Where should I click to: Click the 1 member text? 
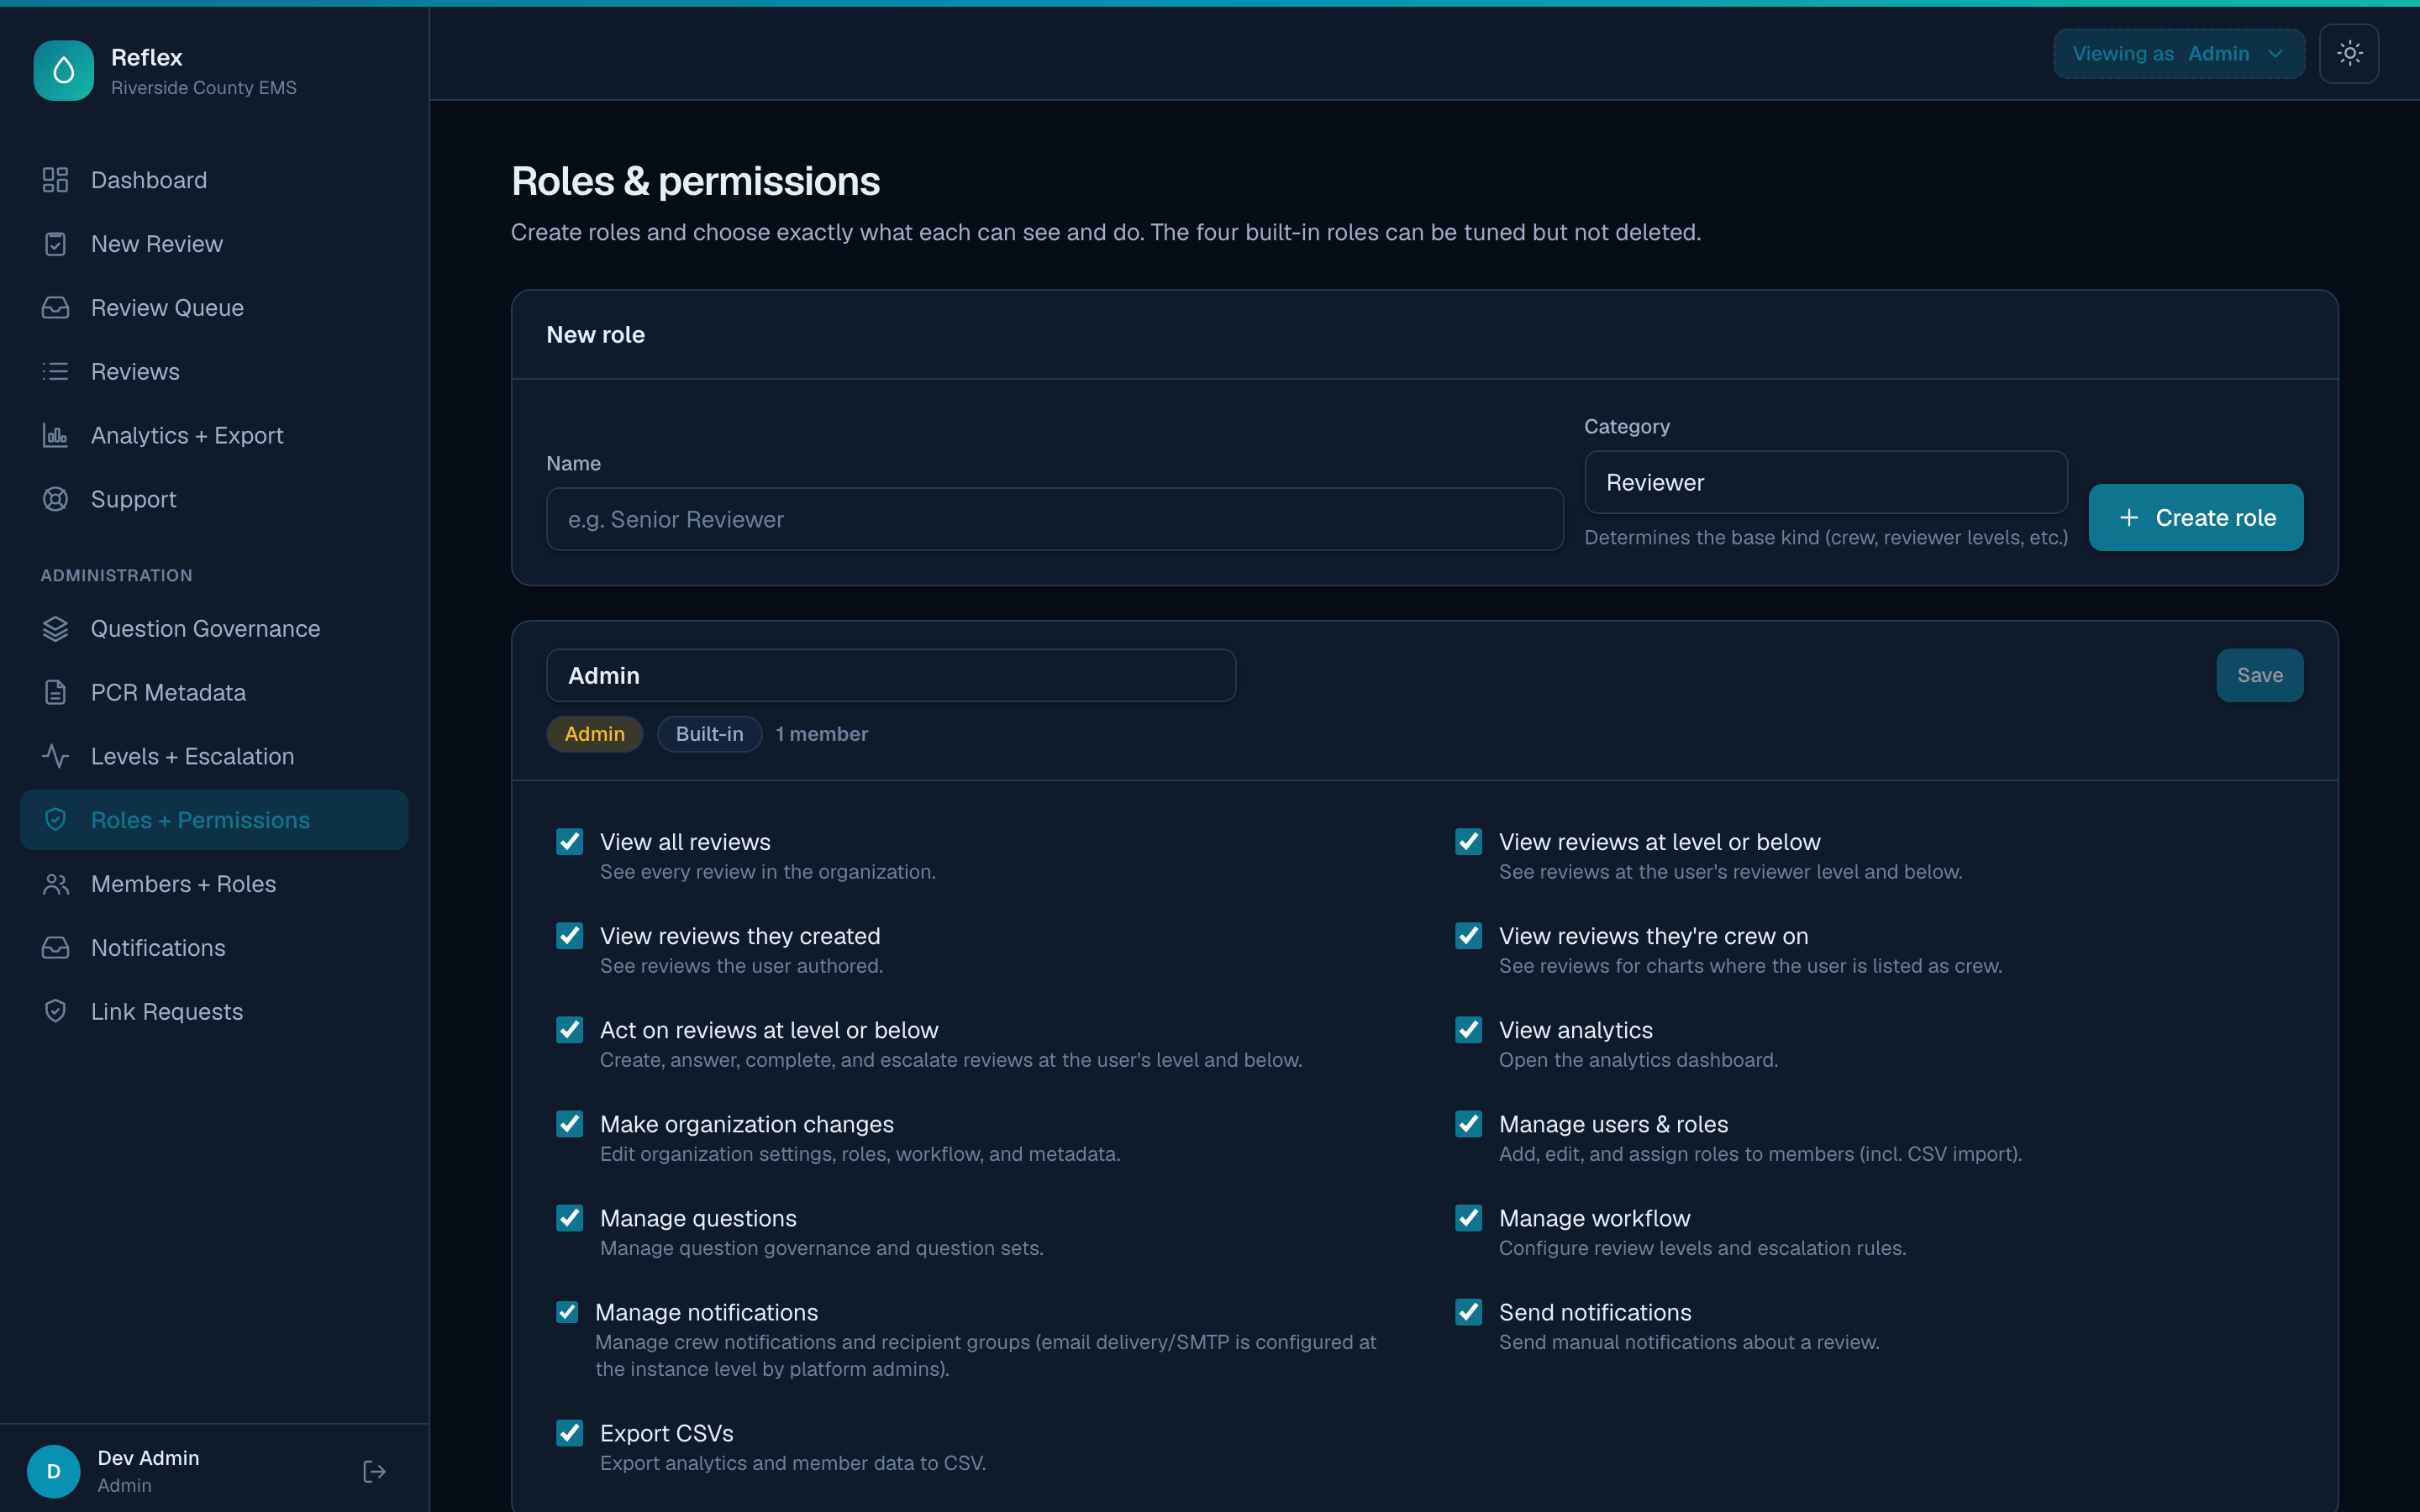[822, 734]
